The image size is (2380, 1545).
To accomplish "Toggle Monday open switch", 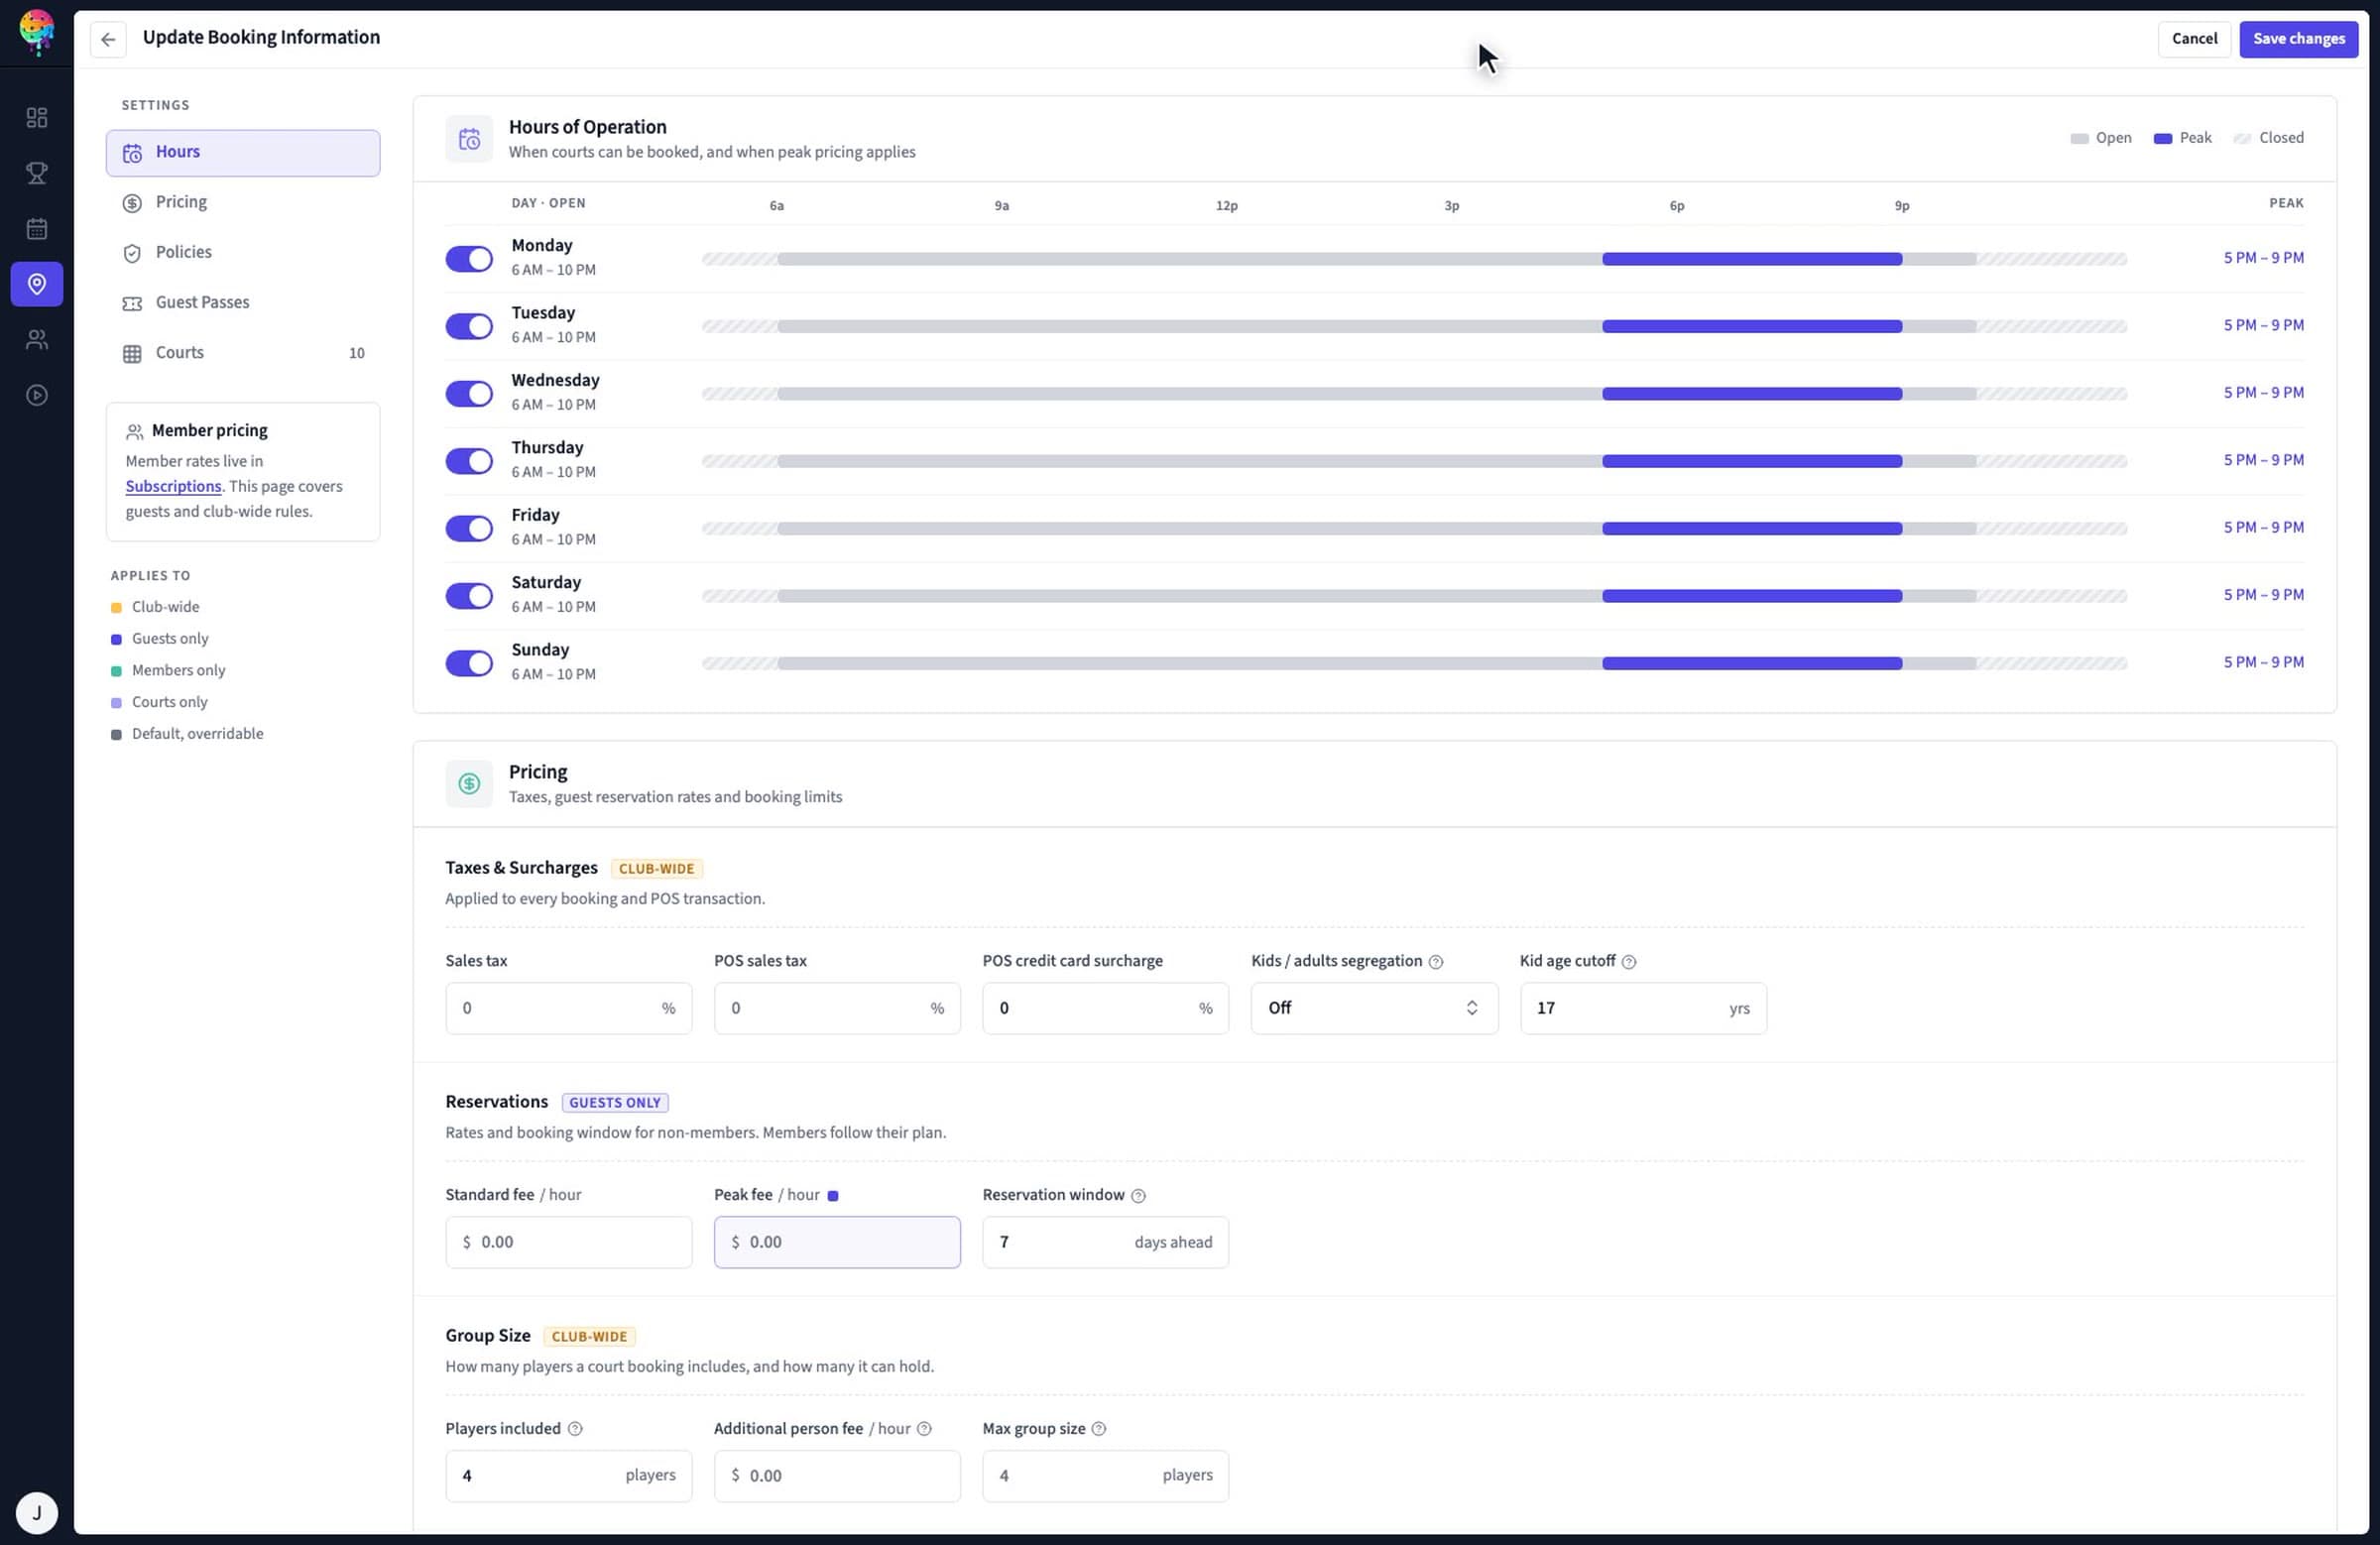I will click(469, 259).
